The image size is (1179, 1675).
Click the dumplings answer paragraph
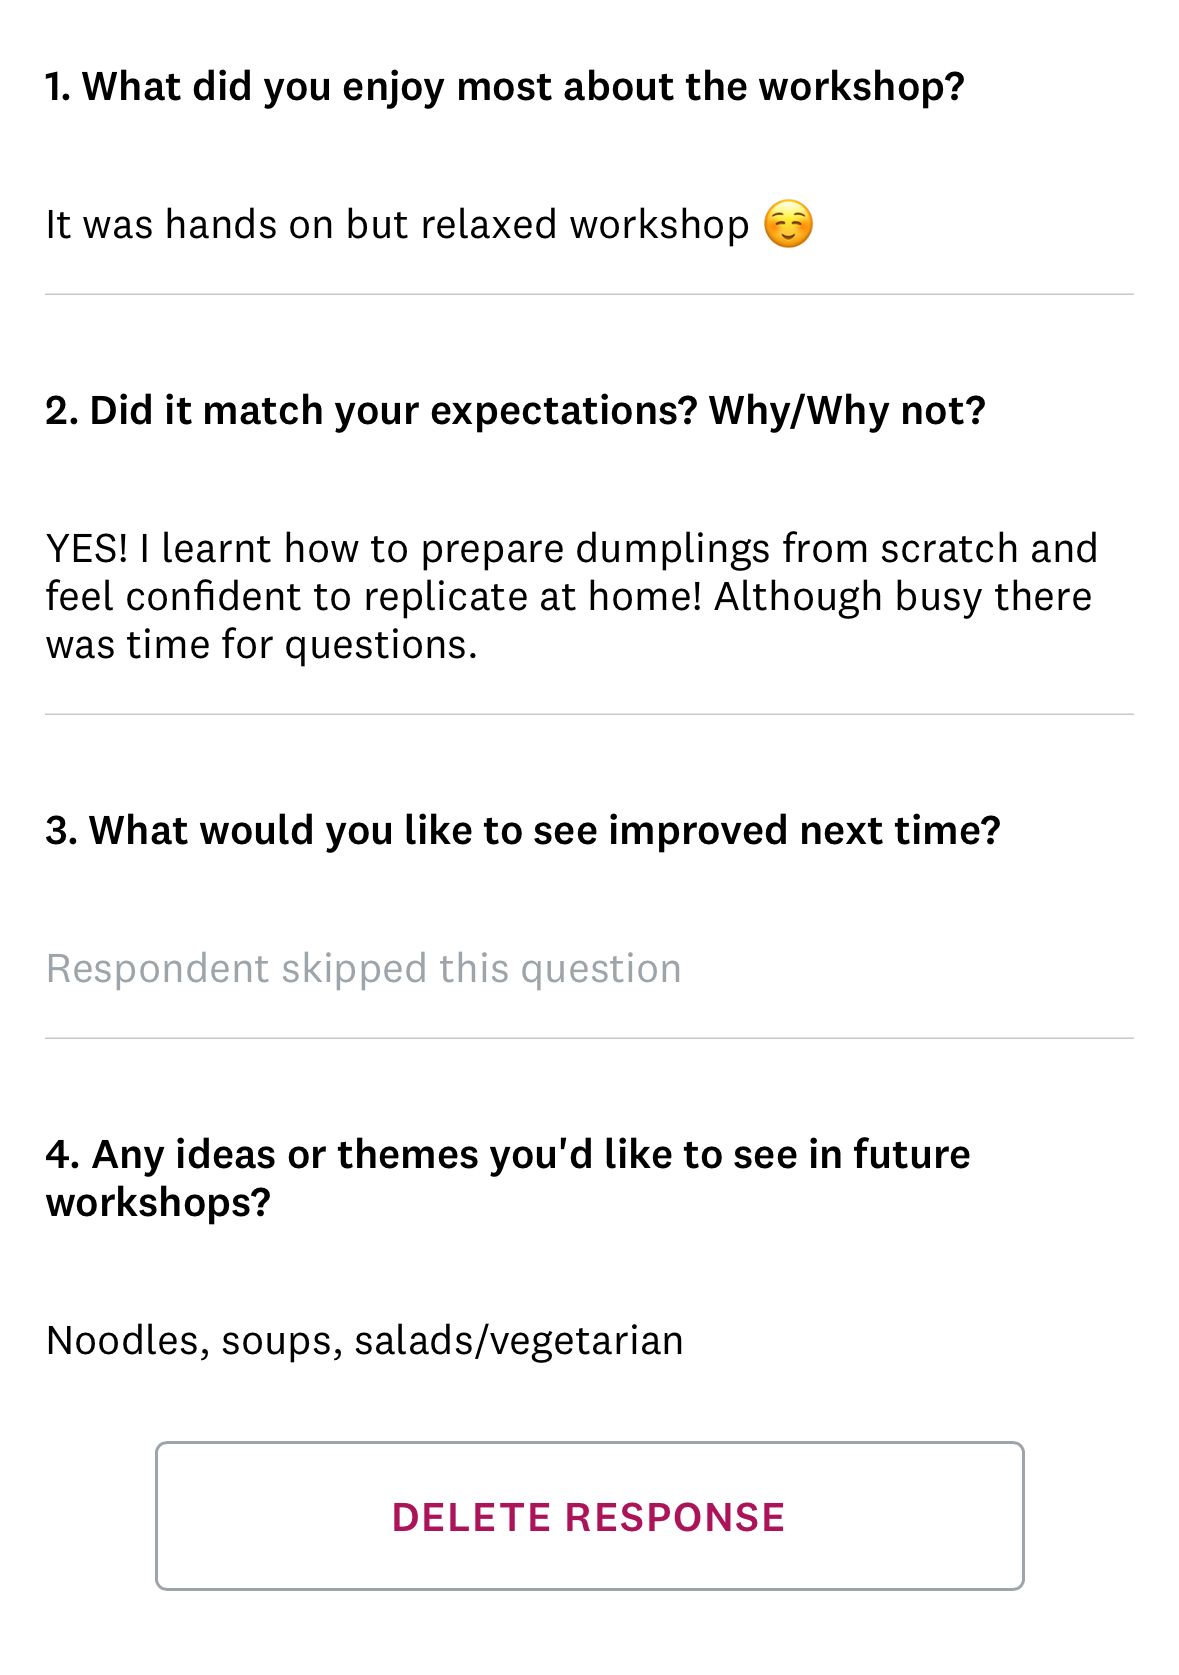click(570, 595)
